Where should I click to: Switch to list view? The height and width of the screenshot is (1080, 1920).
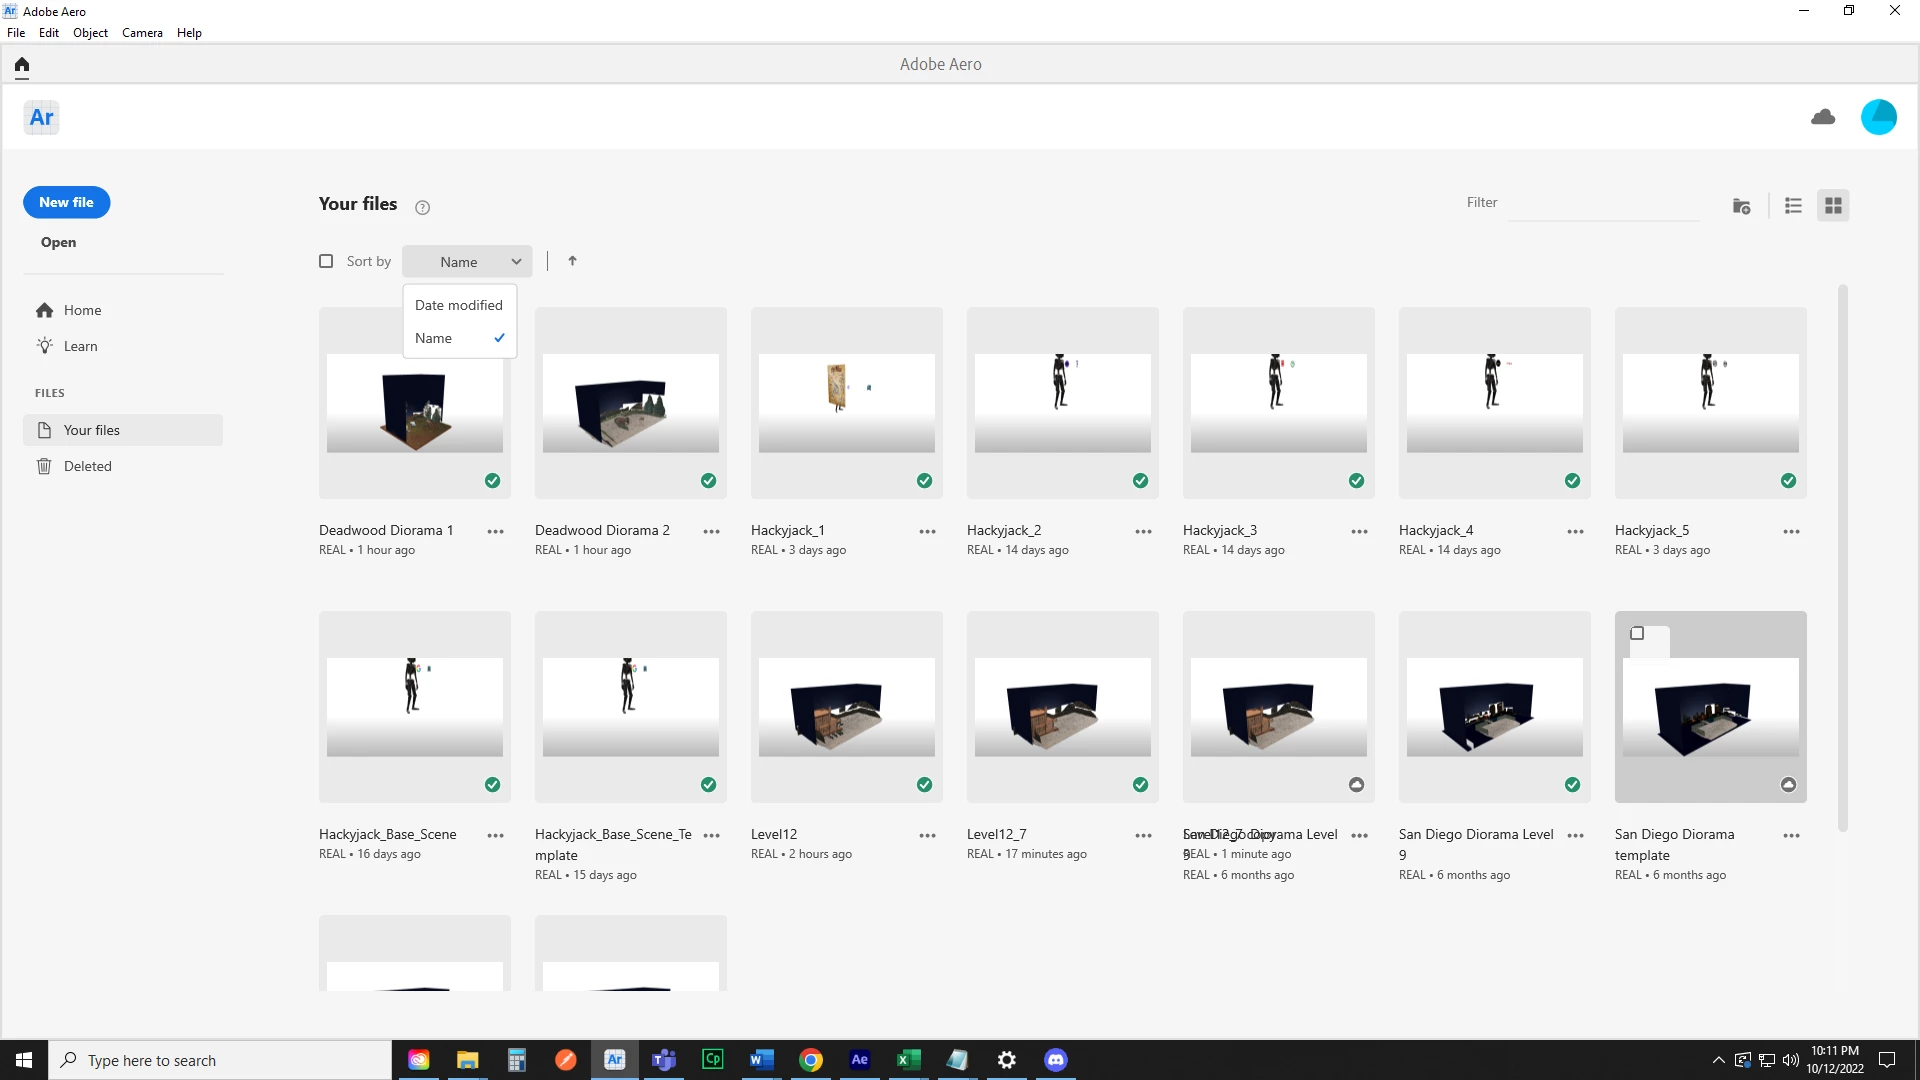pos(1793,206)
